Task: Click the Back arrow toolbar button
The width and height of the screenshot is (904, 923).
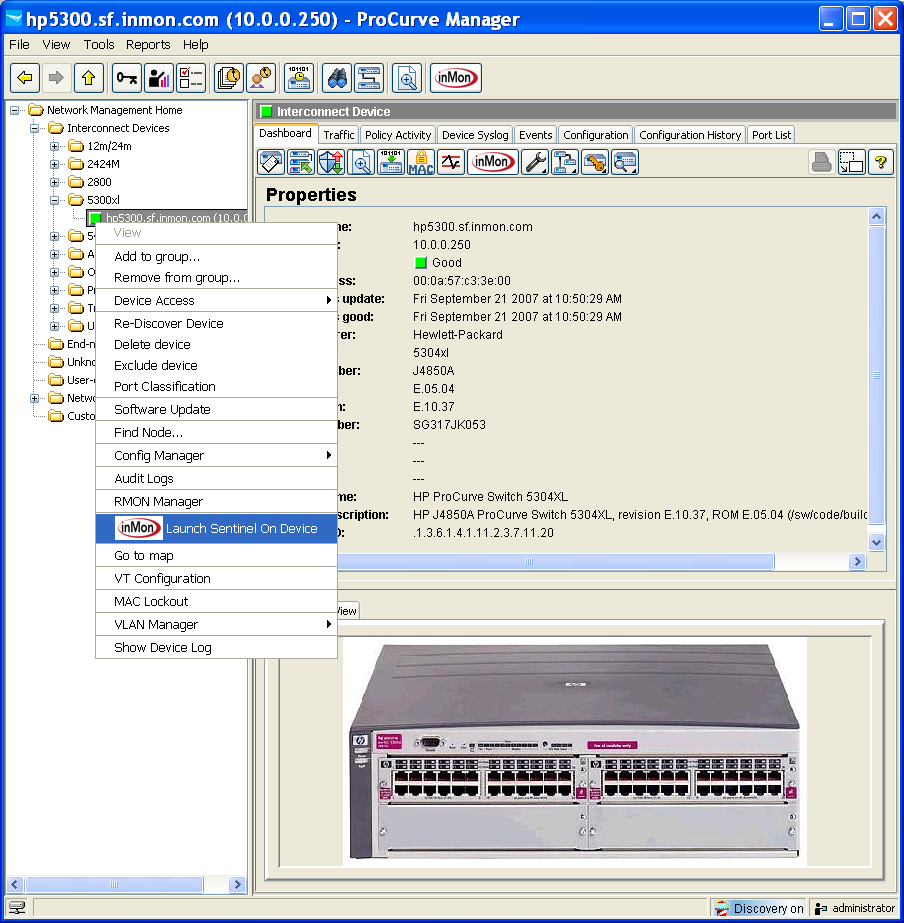Action: point(25,78)
